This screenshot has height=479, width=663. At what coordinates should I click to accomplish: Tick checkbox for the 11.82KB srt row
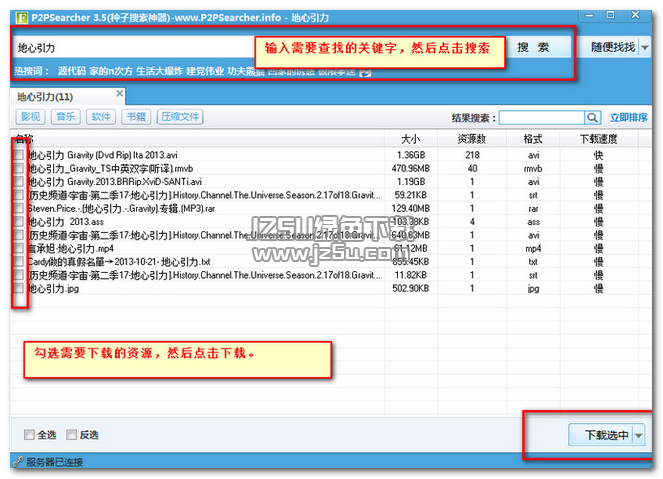[18, 275]
